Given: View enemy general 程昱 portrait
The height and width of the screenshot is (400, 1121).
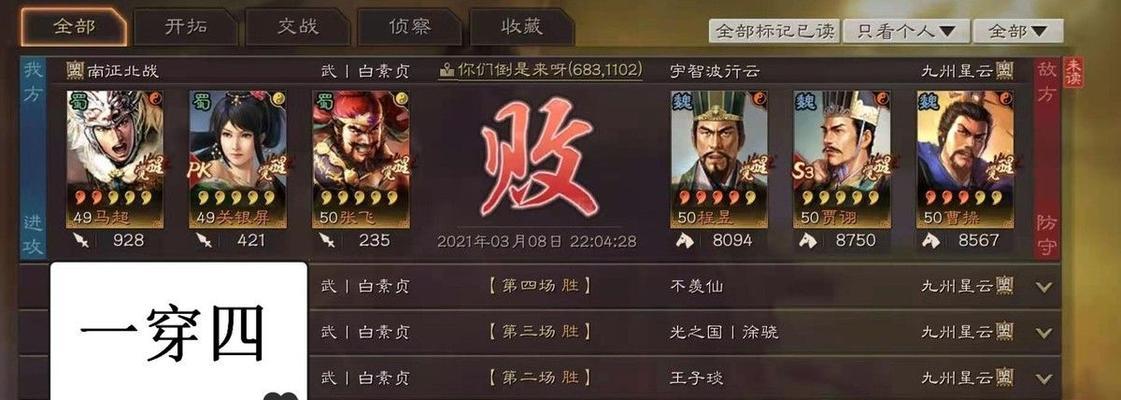Looking at the screenshot, I should (x=718, y=159).
